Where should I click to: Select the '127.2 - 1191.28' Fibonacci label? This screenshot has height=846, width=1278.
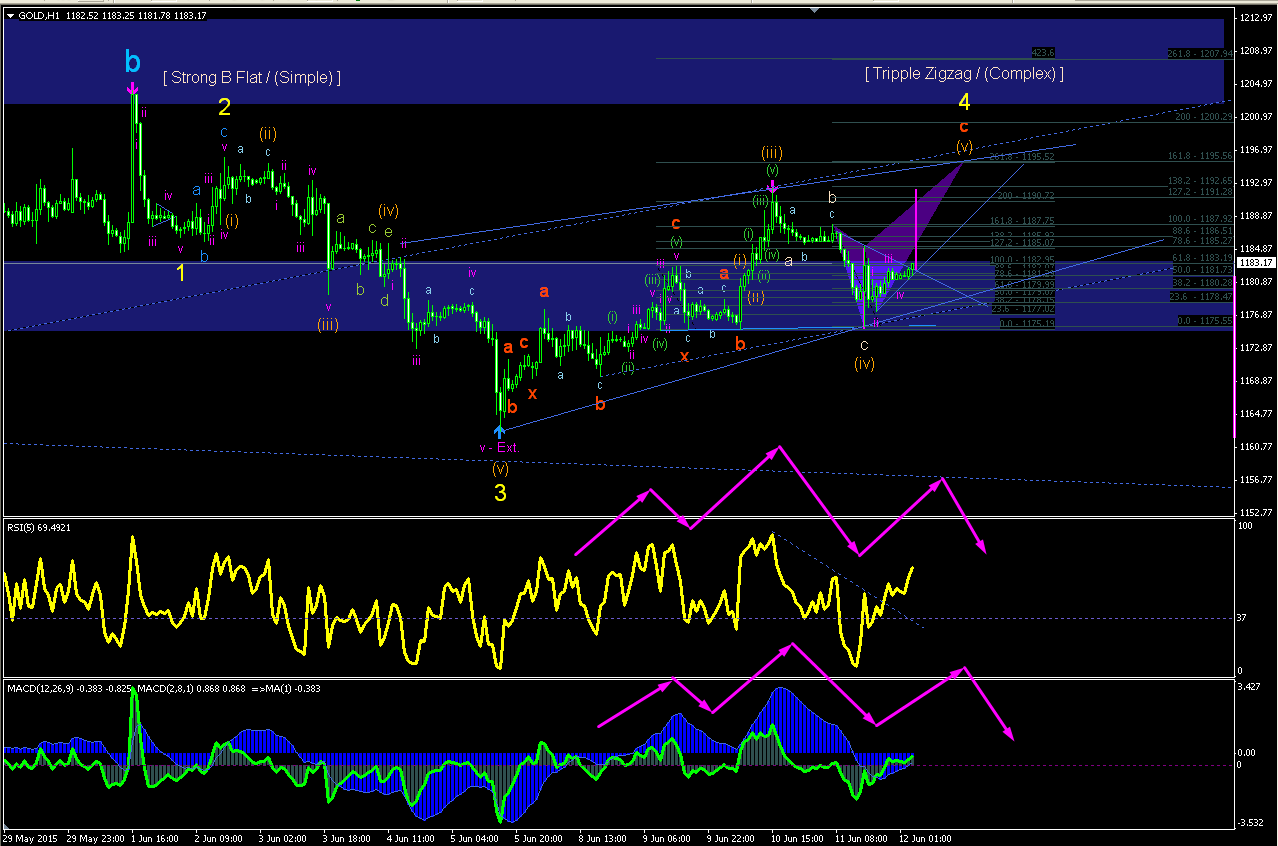coord(1200,191)
